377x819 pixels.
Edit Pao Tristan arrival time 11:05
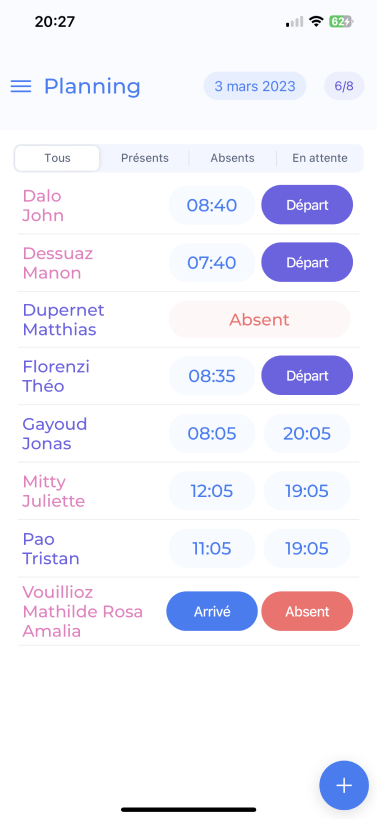point(212,548)
